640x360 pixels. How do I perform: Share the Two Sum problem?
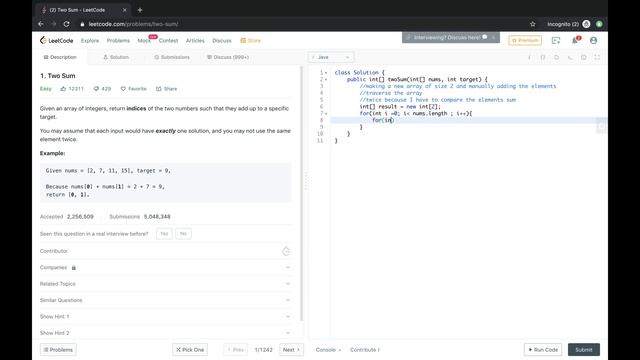coord(167,89)
